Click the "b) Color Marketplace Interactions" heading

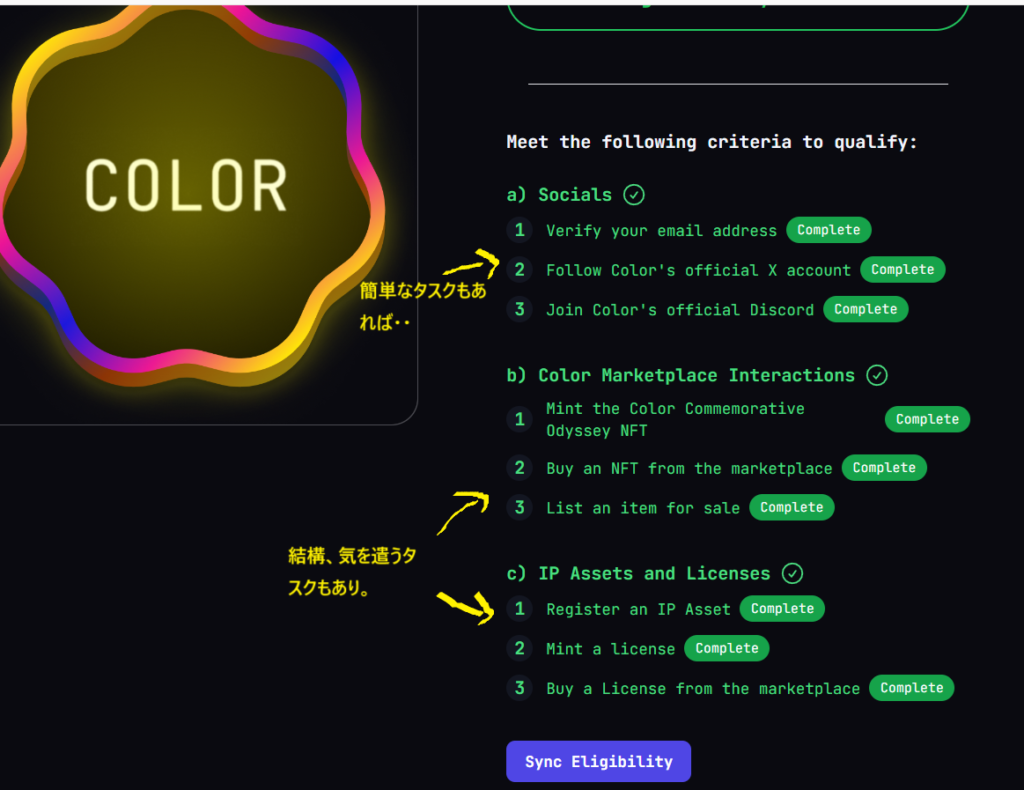point(680,375)
